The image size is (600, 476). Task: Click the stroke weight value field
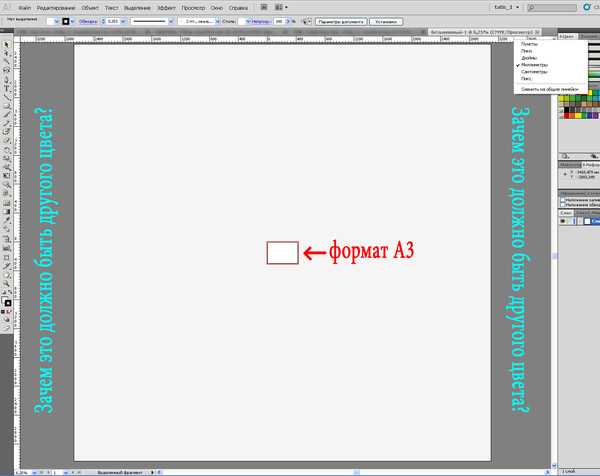tap(113, 21)
